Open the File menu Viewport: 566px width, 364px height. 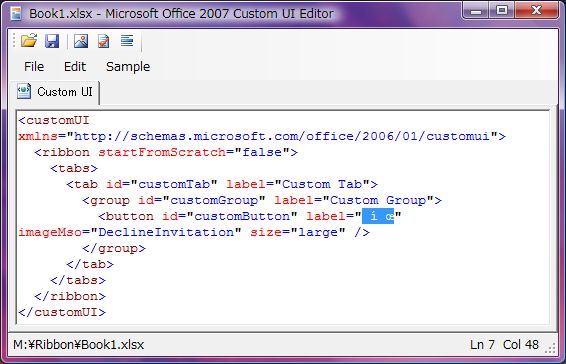pos(34,66)
